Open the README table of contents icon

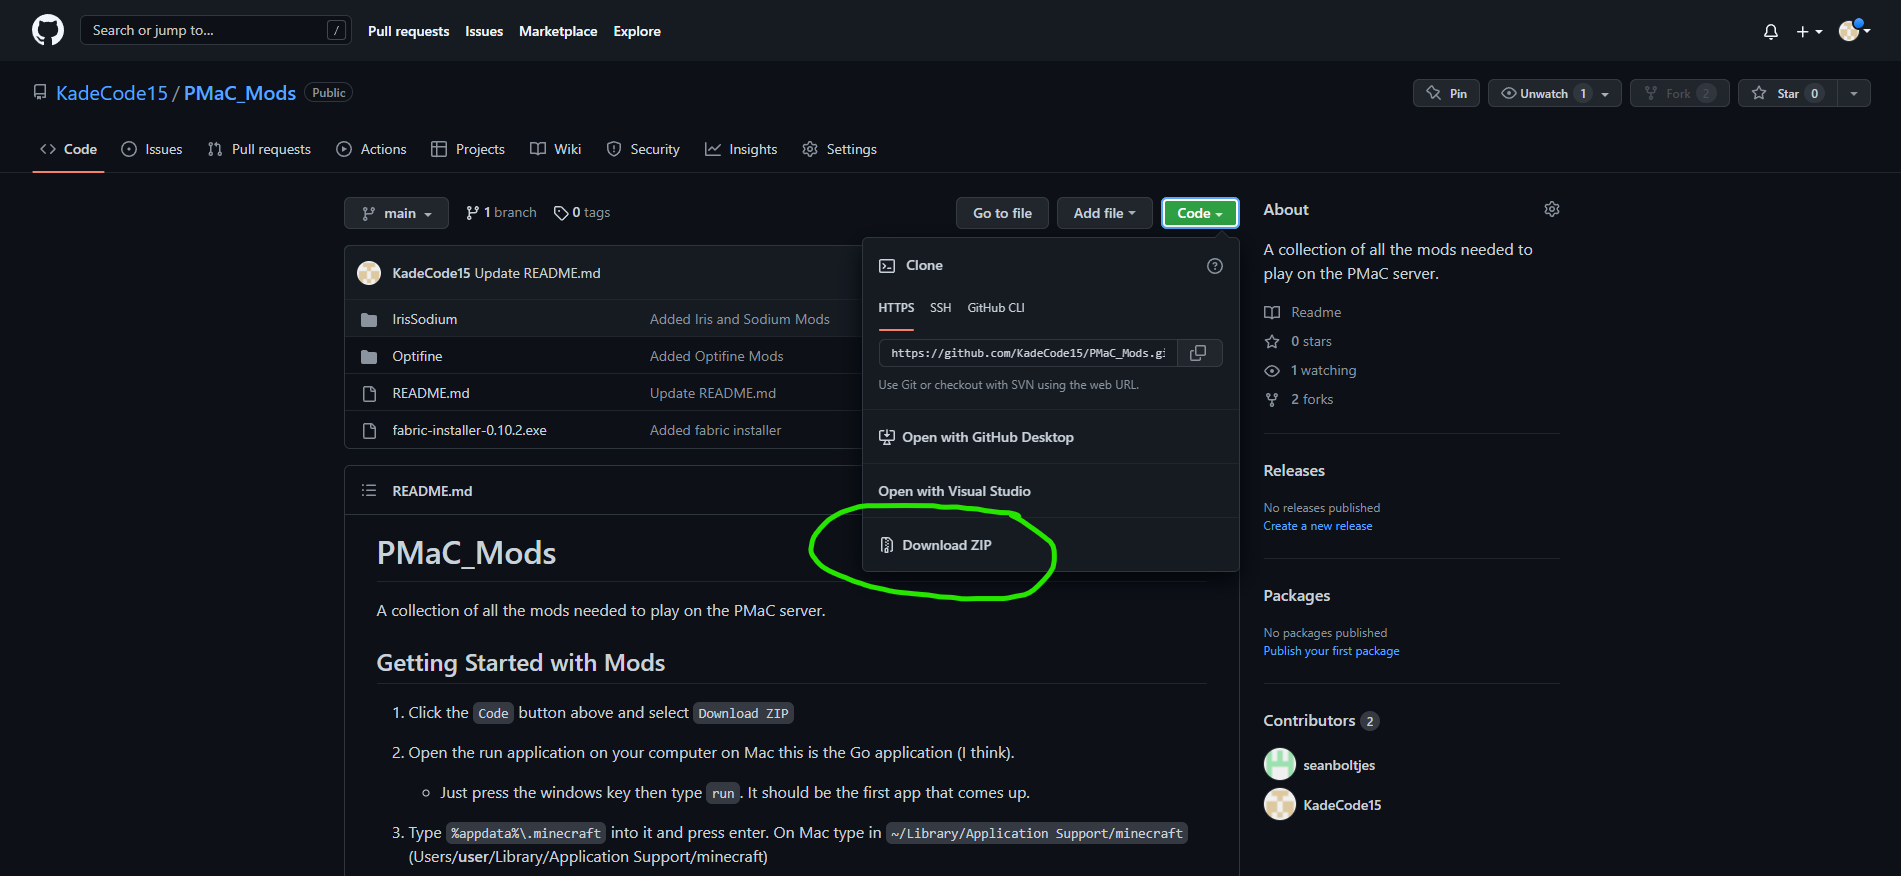369,490
